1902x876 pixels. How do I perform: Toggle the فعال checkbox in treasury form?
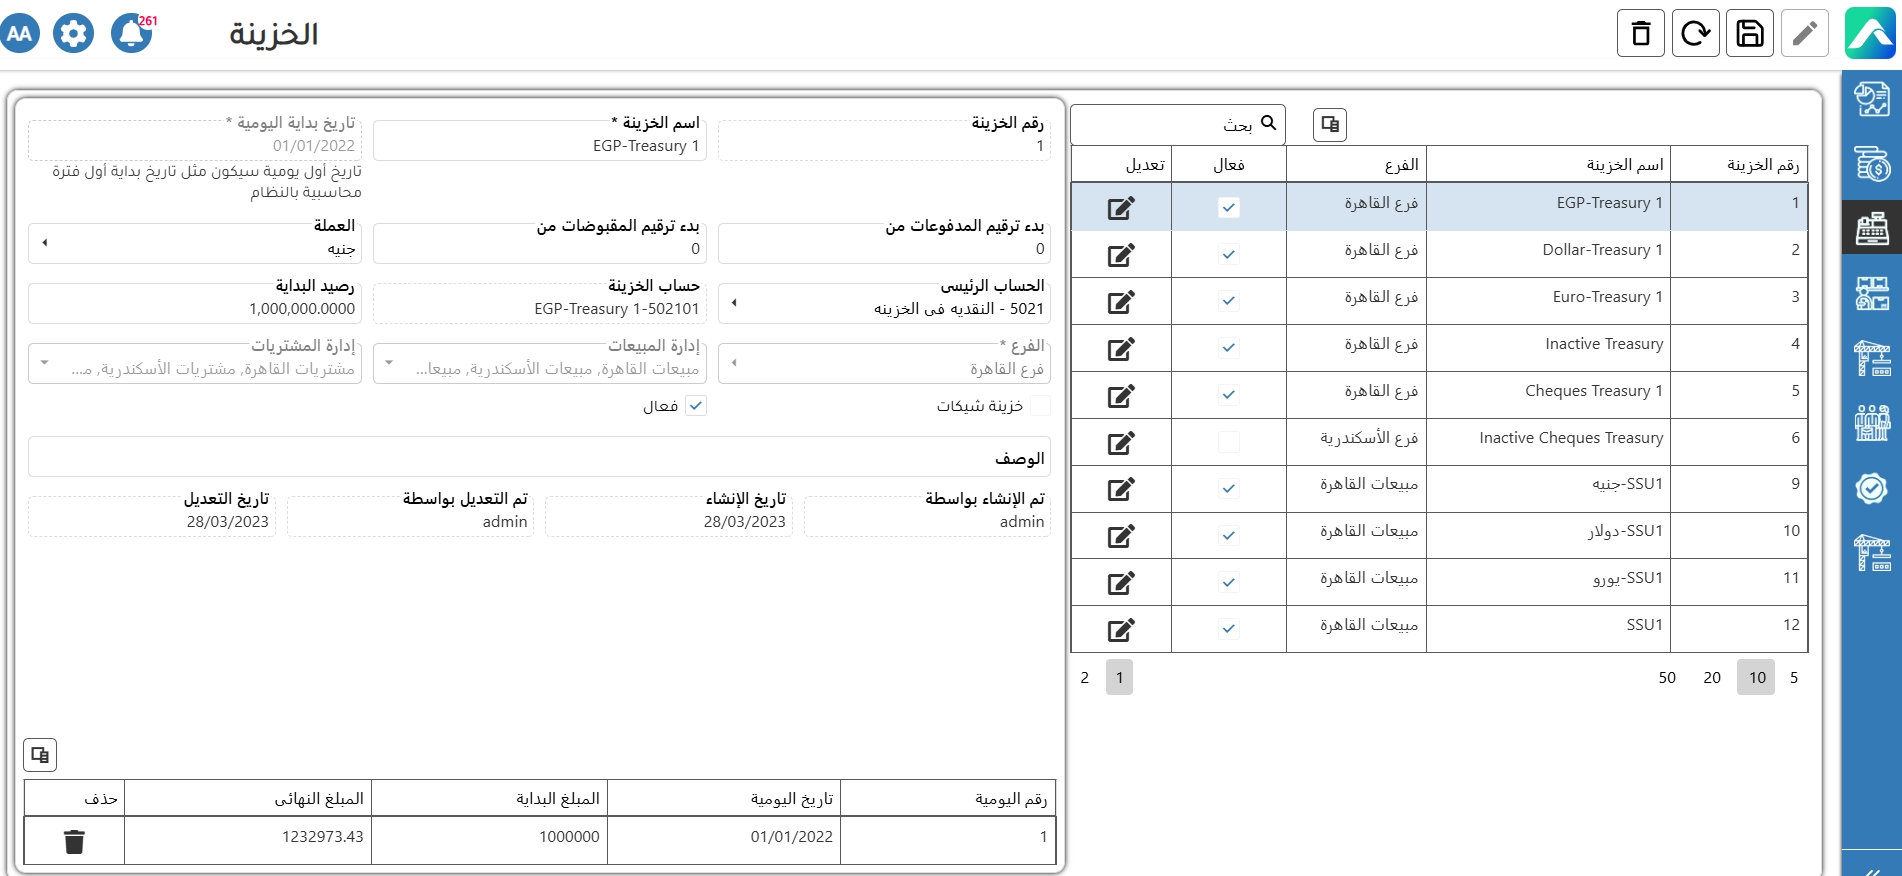pyautogui.click(x=696, y=405)
